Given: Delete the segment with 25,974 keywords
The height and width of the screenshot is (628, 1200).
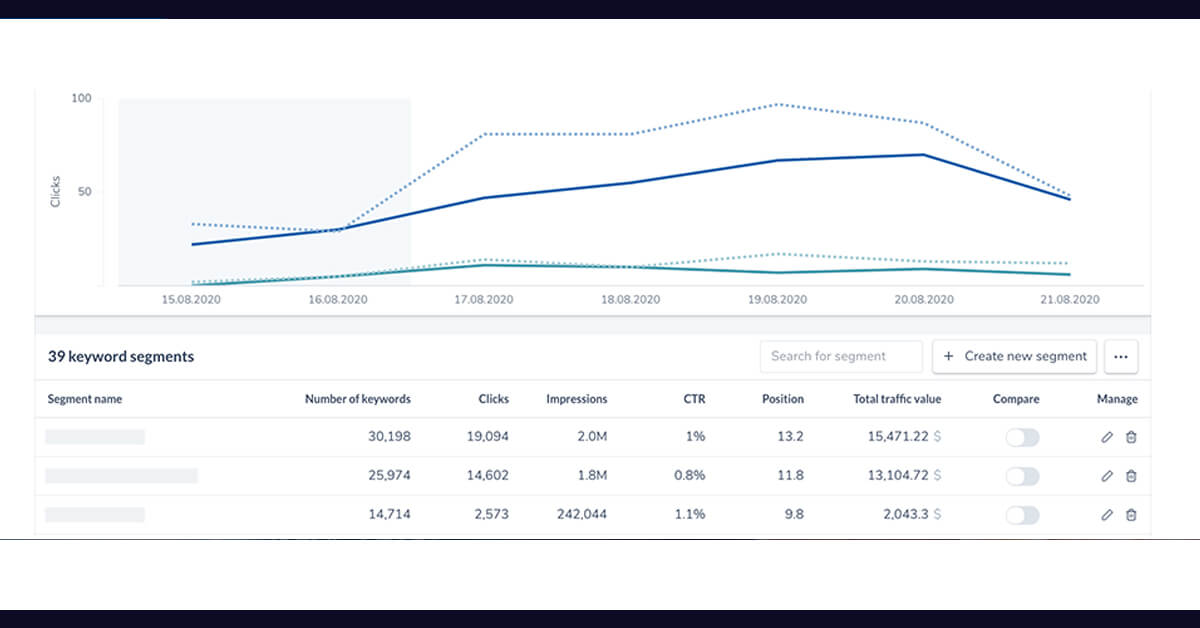Looking at the screenshot, I should click(x=1131, y=476).
